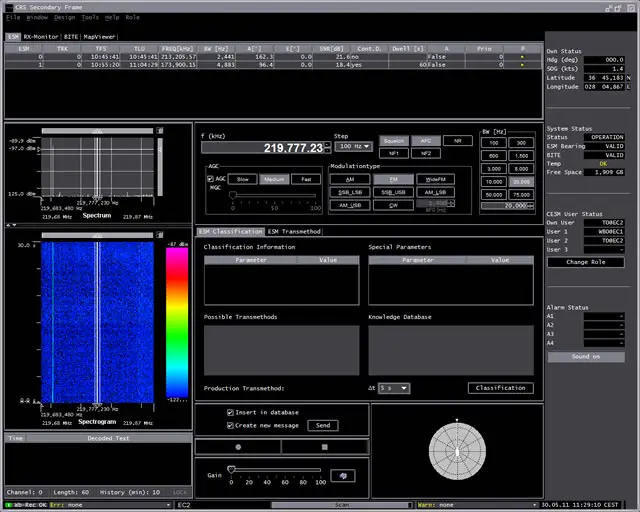Open the Tools menu

point(91,17)
